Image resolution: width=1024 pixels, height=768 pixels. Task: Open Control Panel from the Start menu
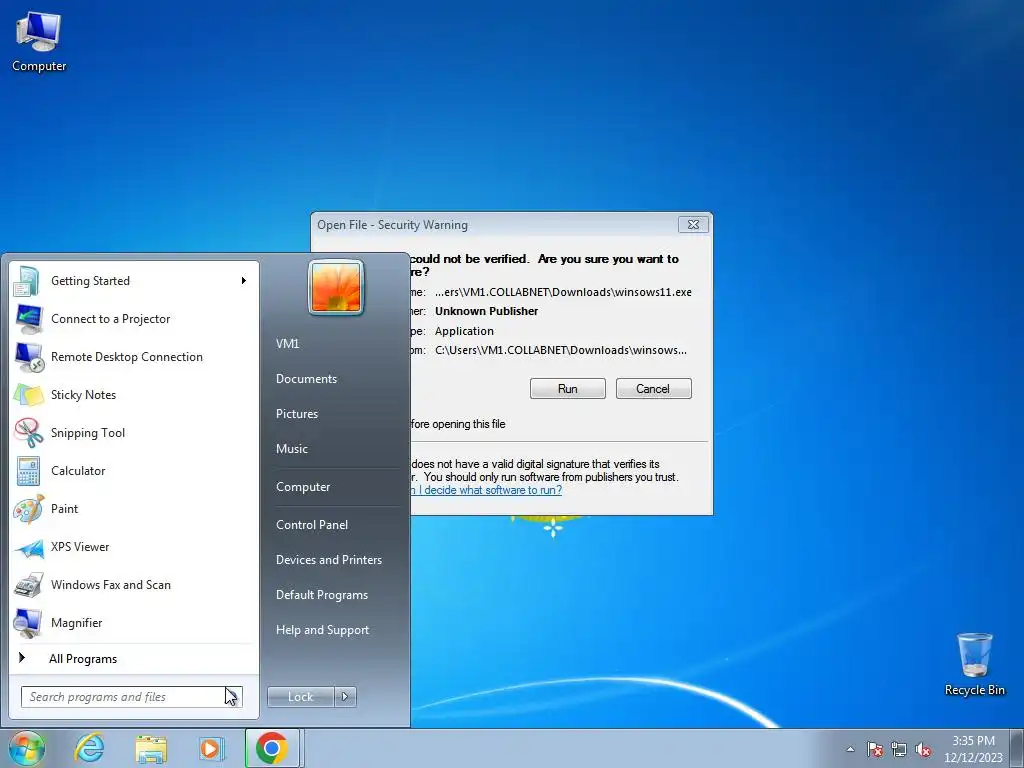[x=312, y=525]
